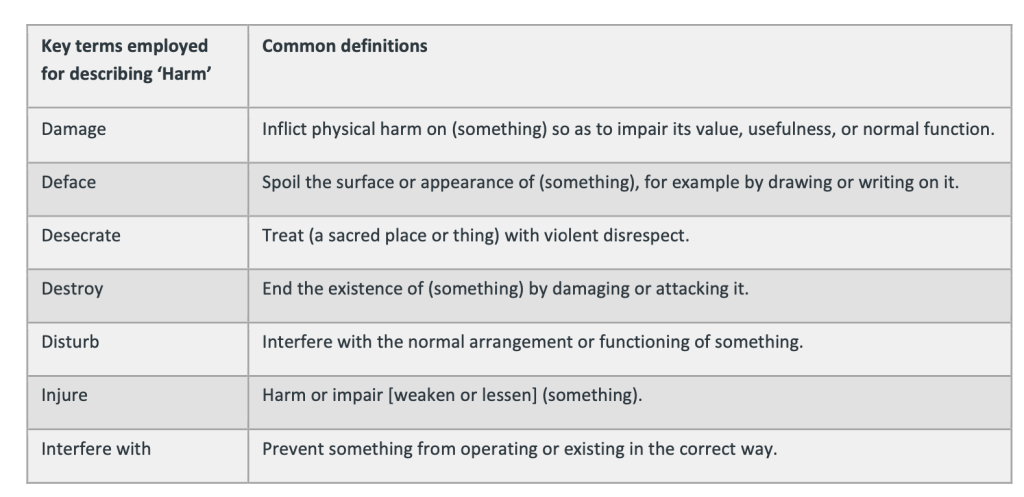Screen dimensions: 1024x497
Task: Click the definition starting 'Inflict physical harm'
Action: 627,131
